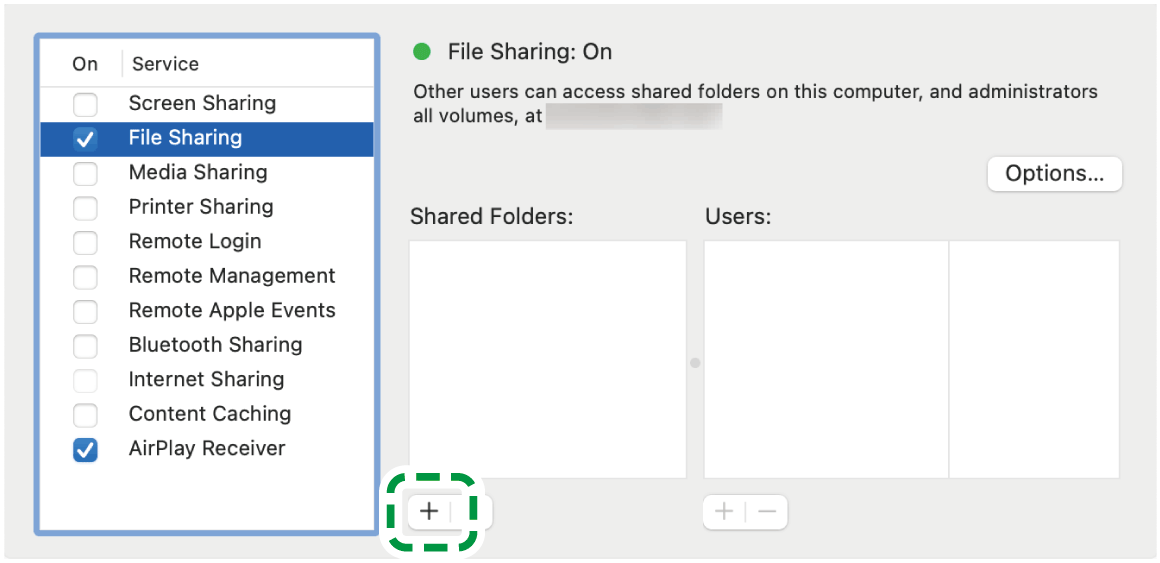Check the Content Caching checkbox
Screen dimensions: 1160x563
tap(86, 415)
